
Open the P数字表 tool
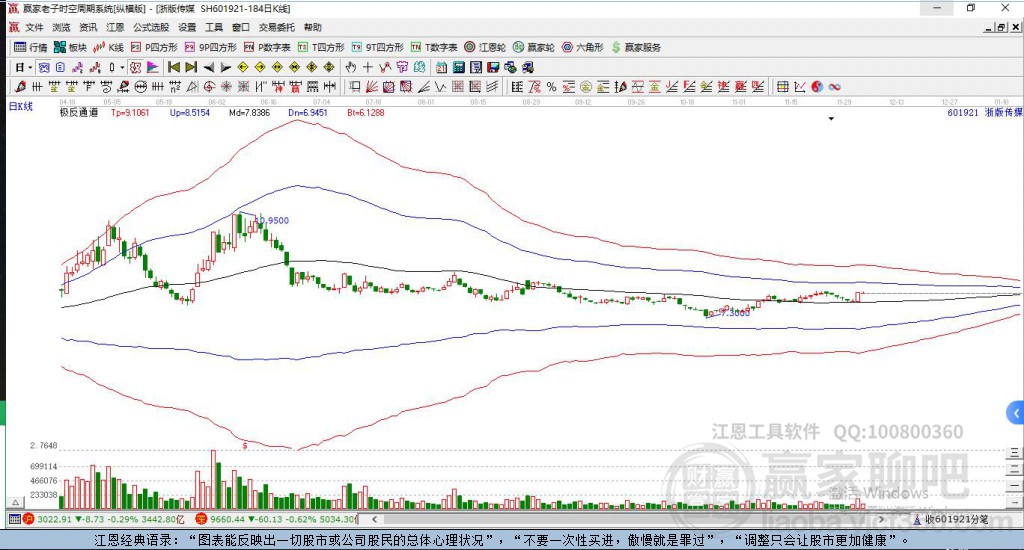267,47
